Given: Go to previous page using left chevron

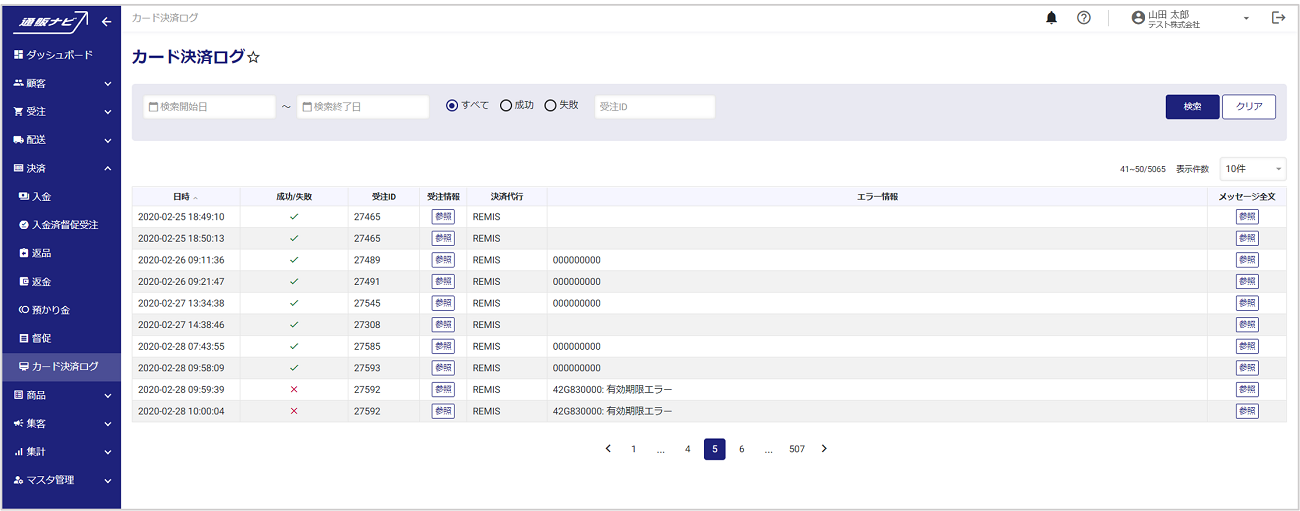Looking at the screenshot, I should pyautogui.click(x=607, y=449).
